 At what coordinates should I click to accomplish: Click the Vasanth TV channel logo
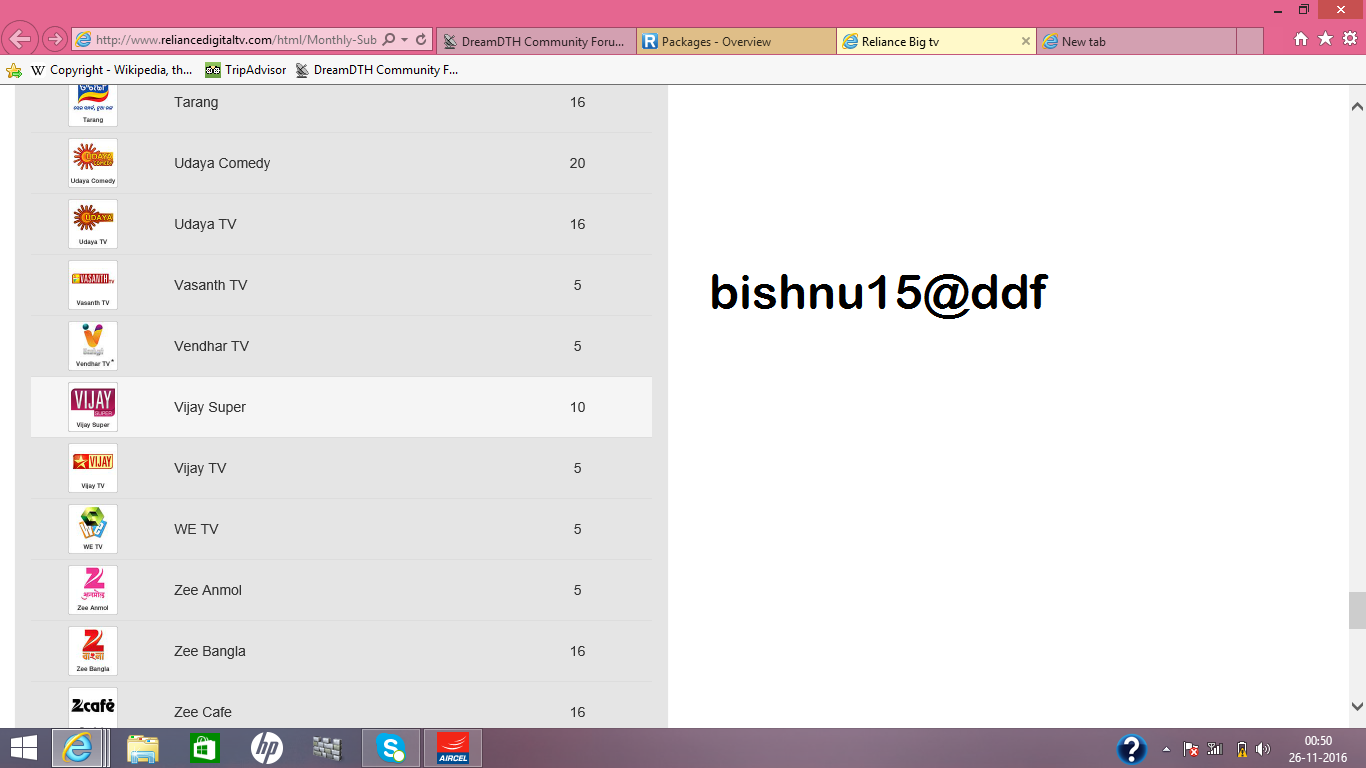coord(93,285)
